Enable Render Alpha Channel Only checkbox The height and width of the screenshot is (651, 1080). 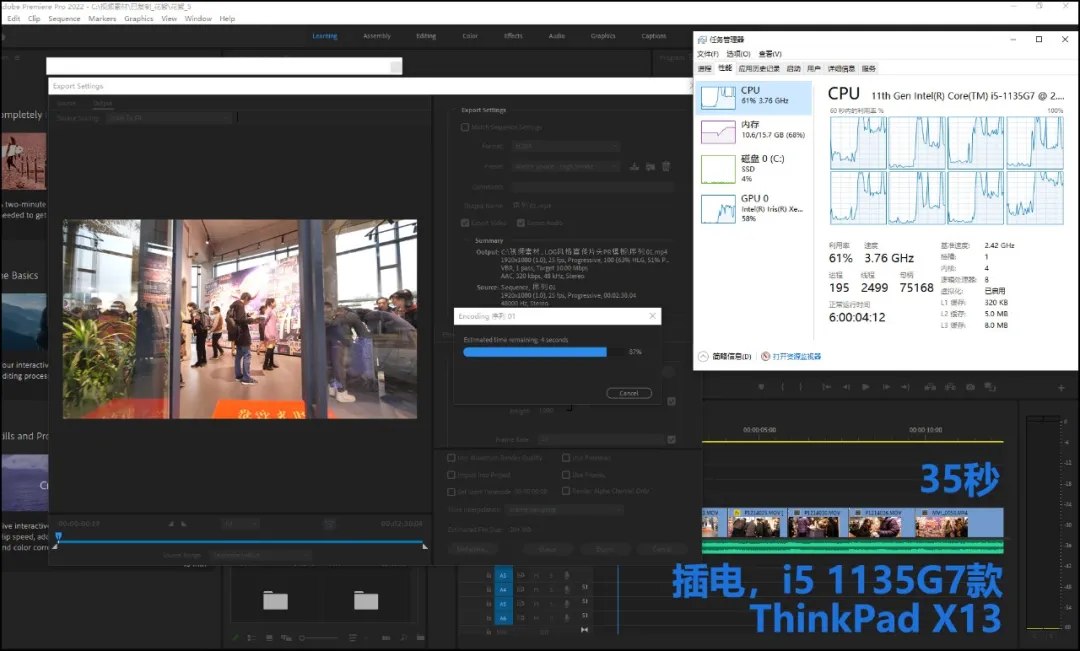tap(565, 491)
